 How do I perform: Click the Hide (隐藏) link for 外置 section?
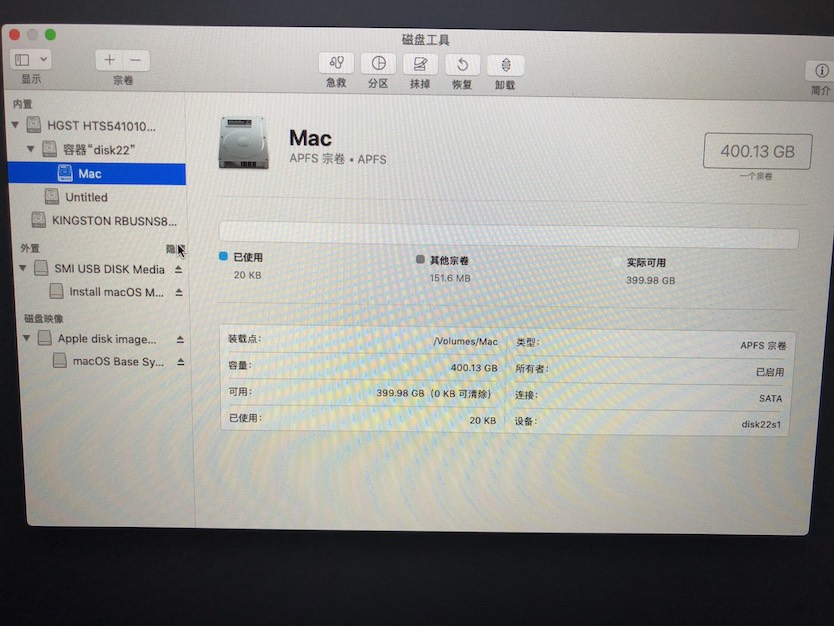click(x=175, y=249)
